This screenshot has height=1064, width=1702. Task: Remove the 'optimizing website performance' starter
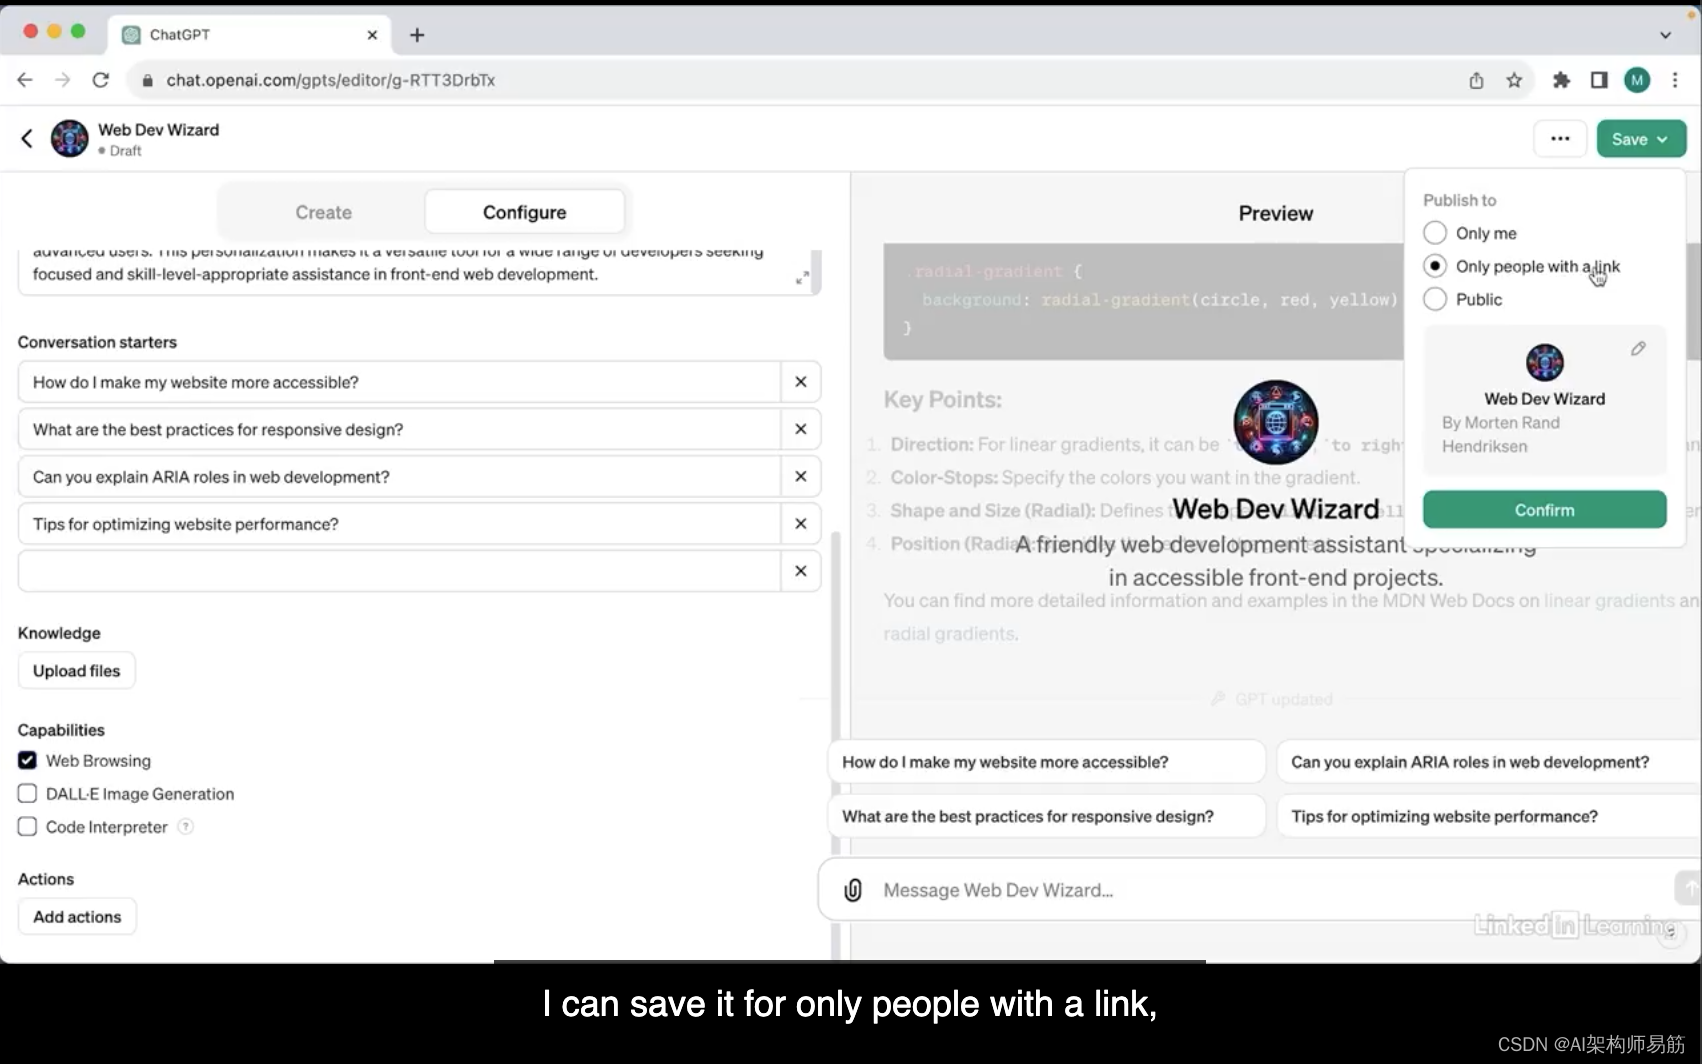(801, 524)
